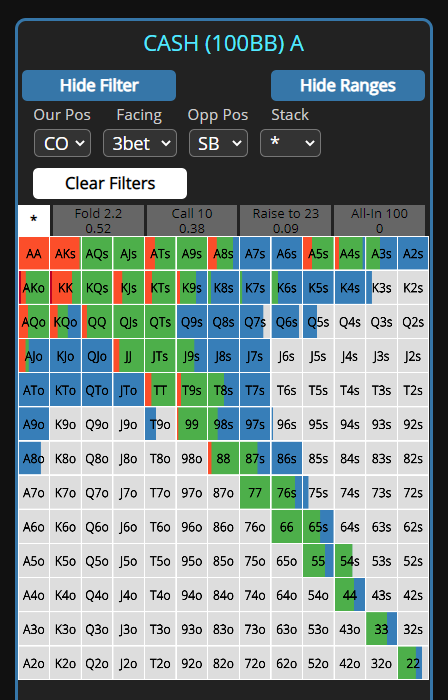Select the AA hand cell
Viewport: 448px width, 700px height.
pos(34,254)
